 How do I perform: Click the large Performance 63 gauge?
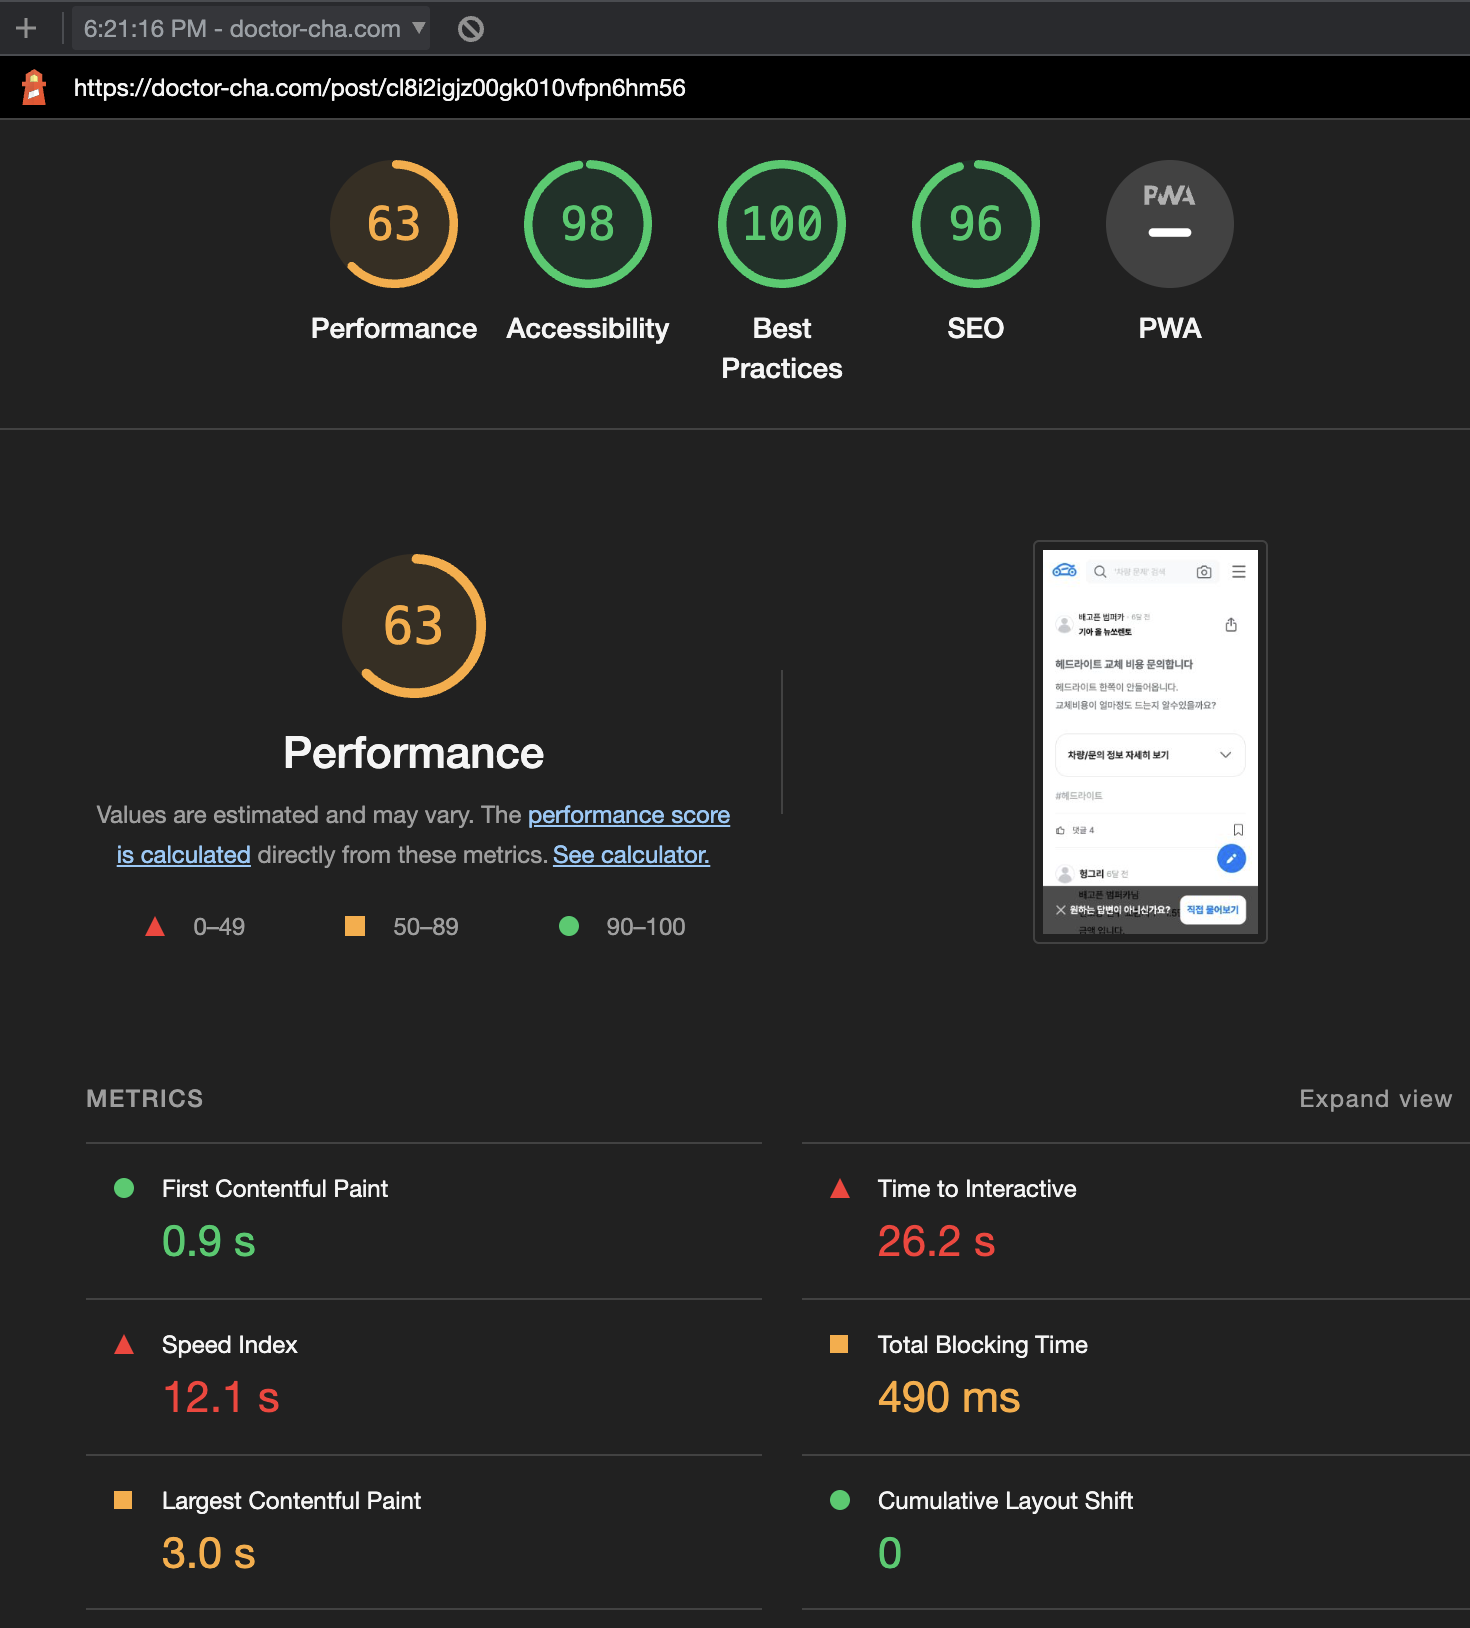point(414,626)
